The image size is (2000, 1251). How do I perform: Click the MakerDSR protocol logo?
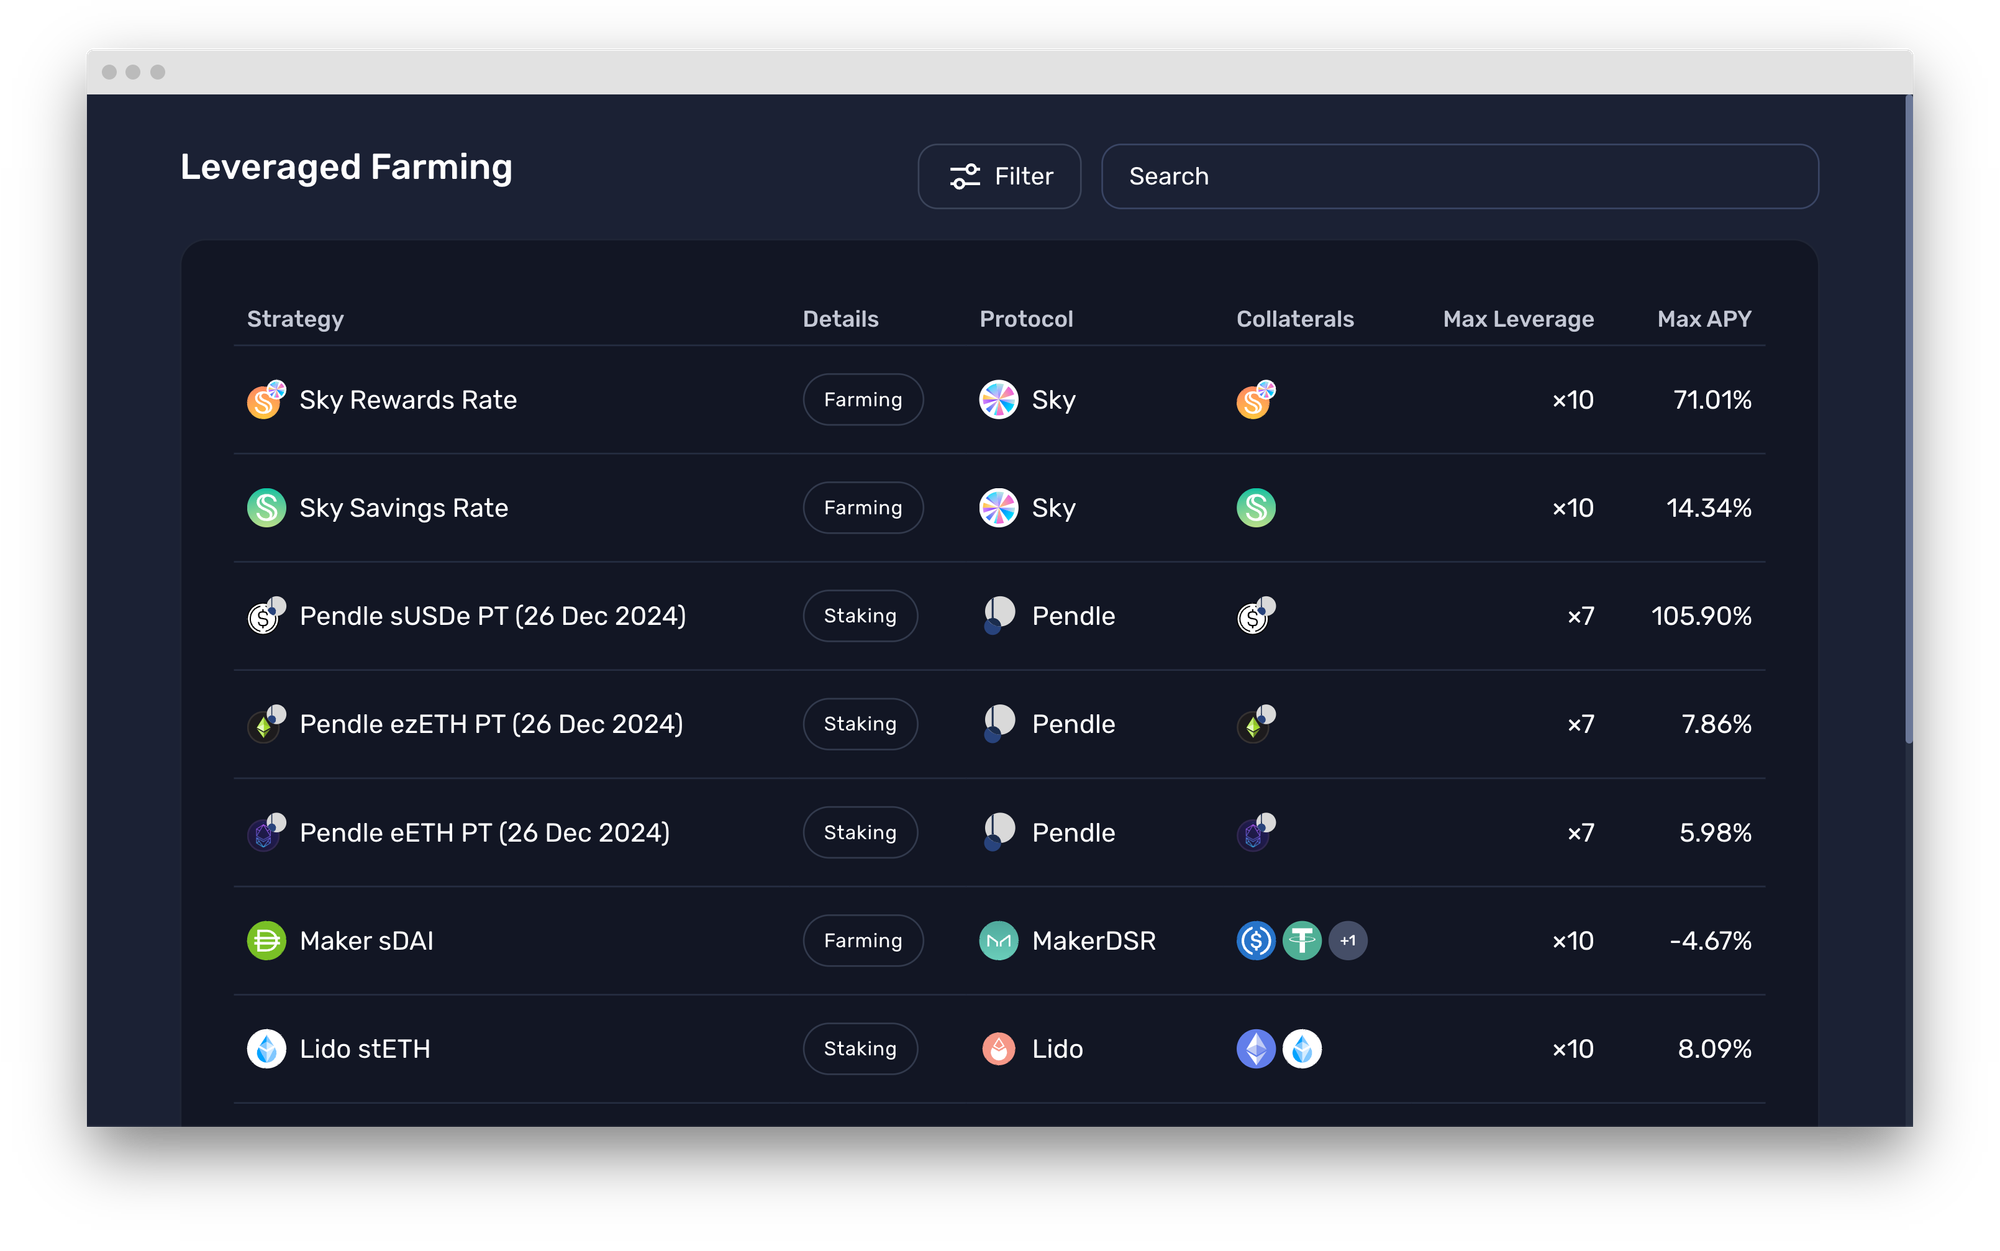(x=998, y=941)
